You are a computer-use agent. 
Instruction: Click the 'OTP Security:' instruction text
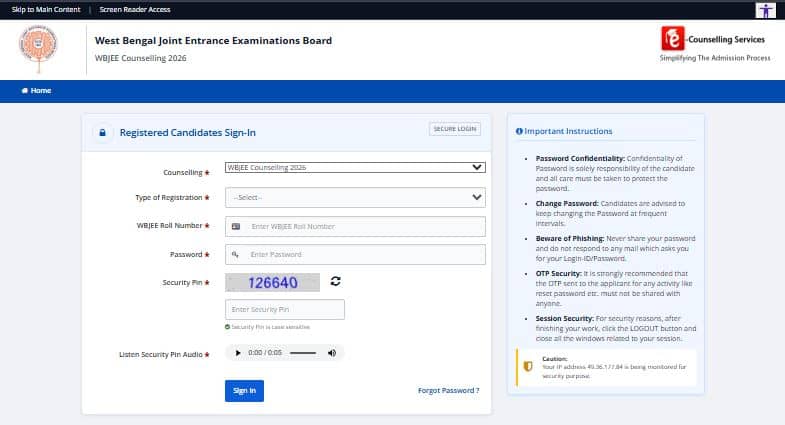pyautogui.click(x=559, y=273)
